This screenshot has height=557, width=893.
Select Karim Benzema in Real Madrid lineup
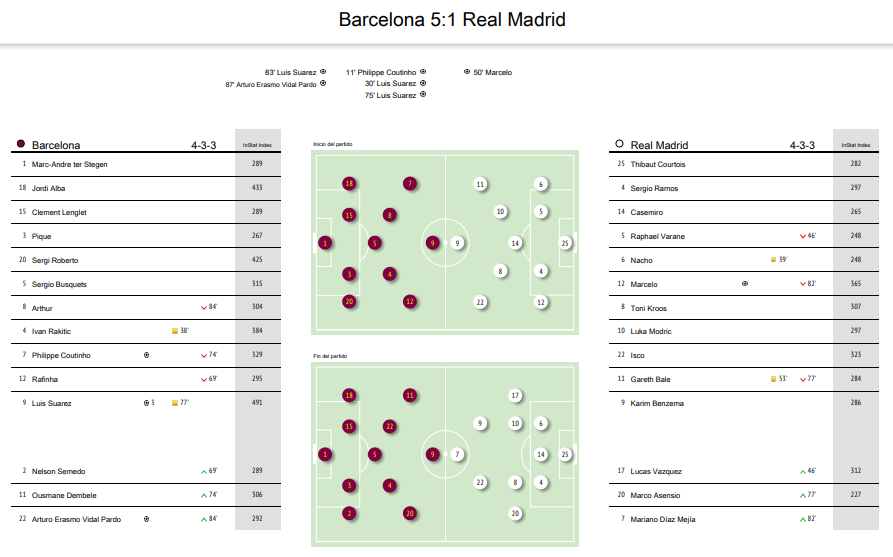[x=657, y=403]
